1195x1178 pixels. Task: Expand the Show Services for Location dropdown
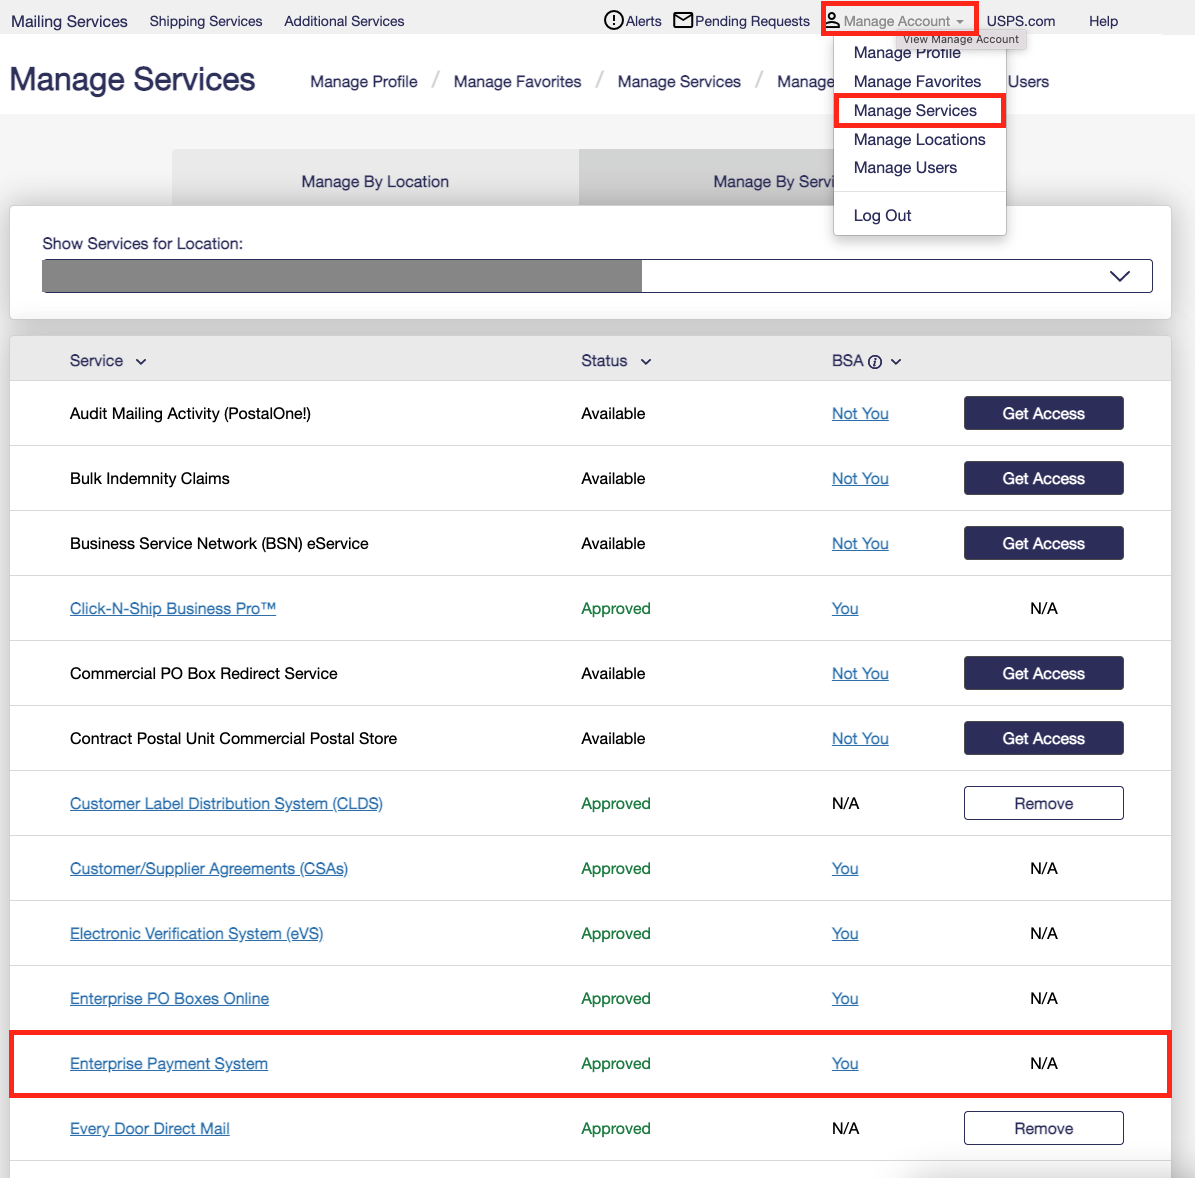tap(597, 276)
